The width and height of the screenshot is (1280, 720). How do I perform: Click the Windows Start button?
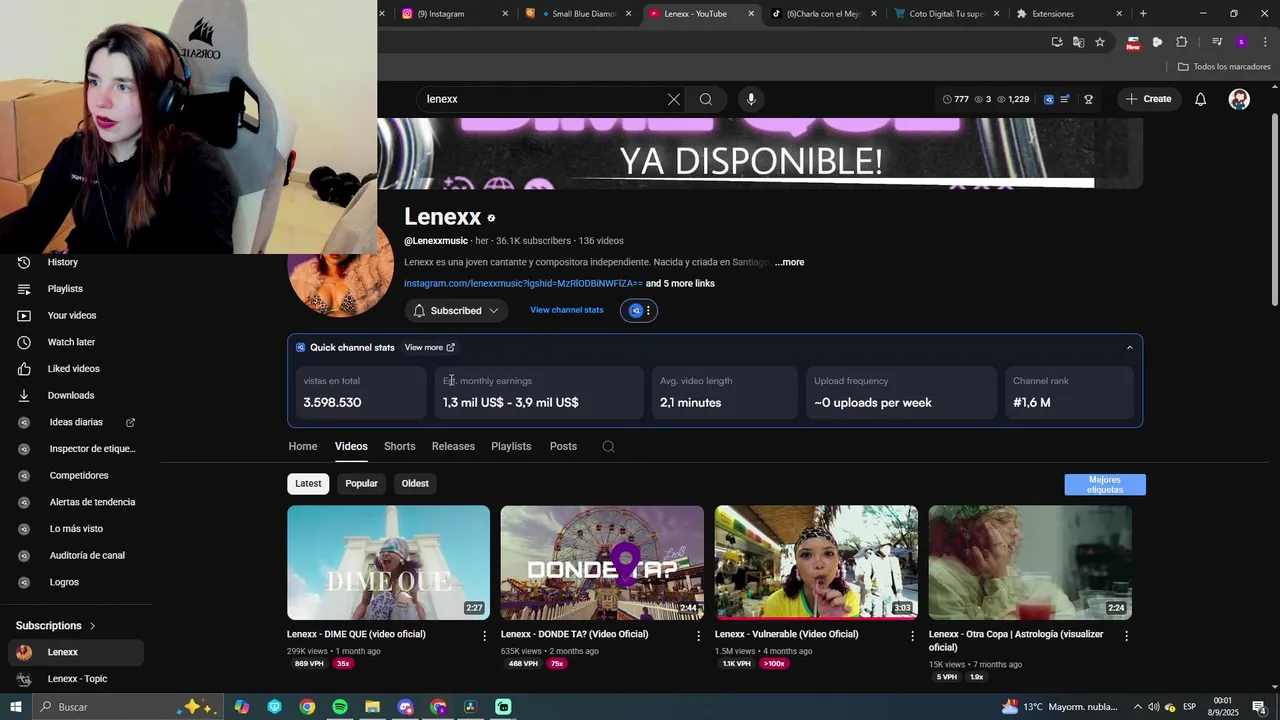(16, 707)
